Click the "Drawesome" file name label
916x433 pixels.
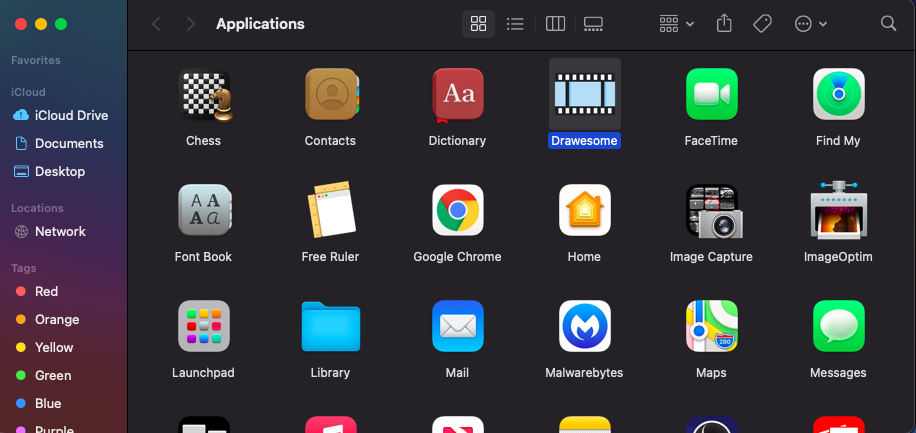click(584, 141)
